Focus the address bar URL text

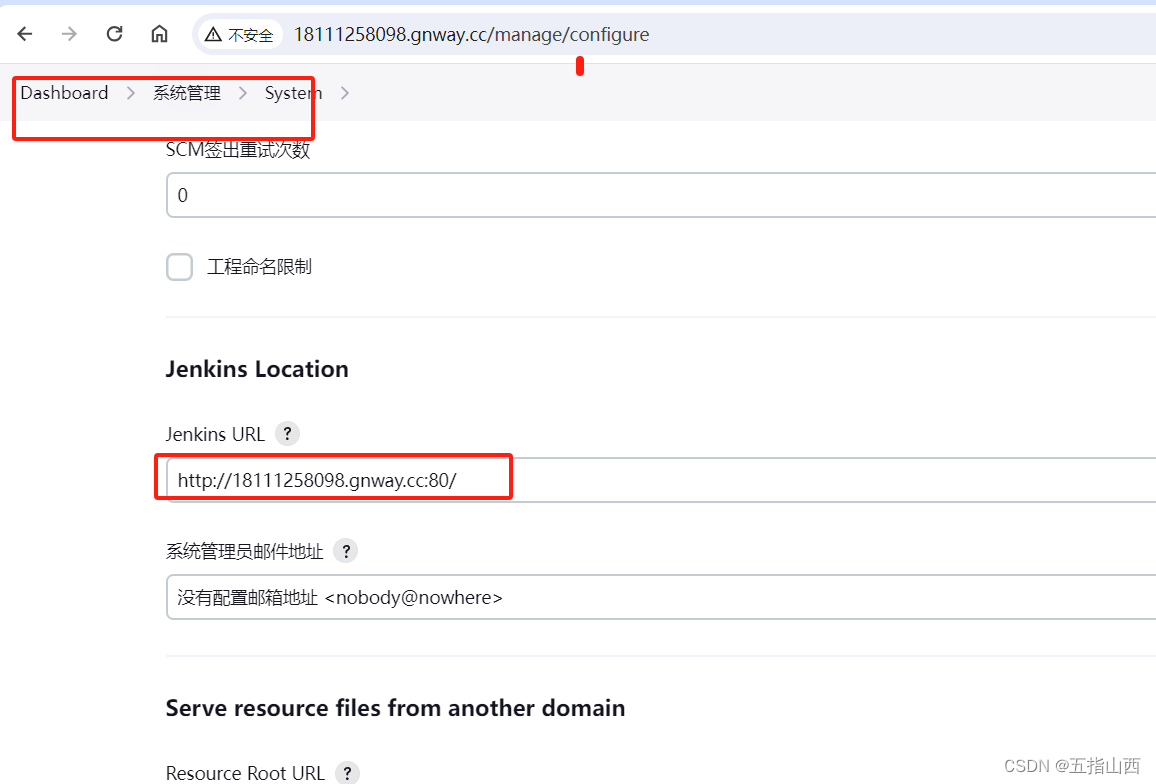471,35
